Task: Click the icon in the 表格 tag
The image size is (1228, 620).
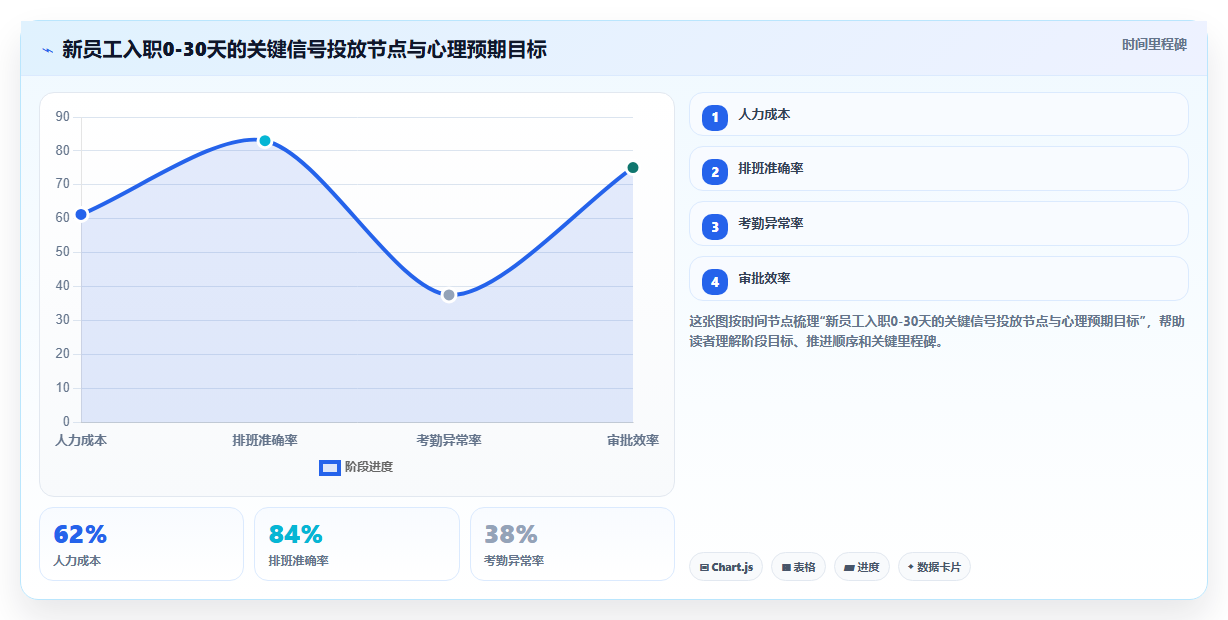Action: (x=786, y=567)
